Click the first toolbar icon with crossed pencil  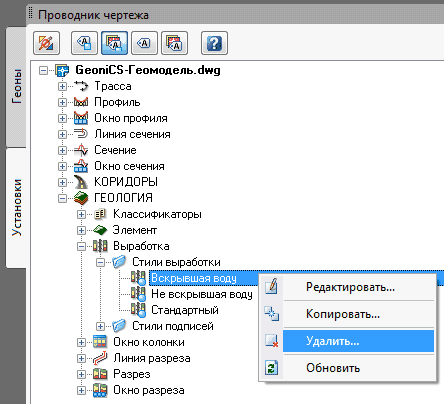tap(46, 43)
